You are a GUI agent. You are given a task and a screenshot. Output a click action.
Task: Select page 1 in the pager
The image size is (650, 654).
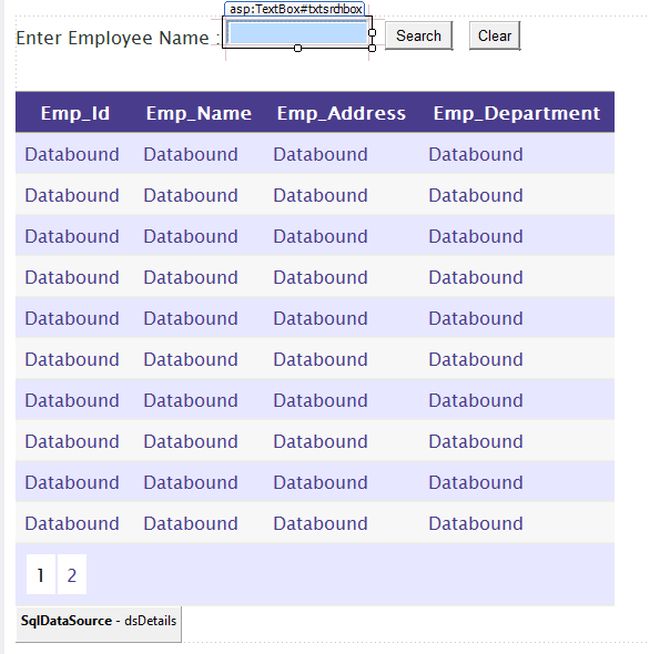pyautogui.click(x=40, y=575)
